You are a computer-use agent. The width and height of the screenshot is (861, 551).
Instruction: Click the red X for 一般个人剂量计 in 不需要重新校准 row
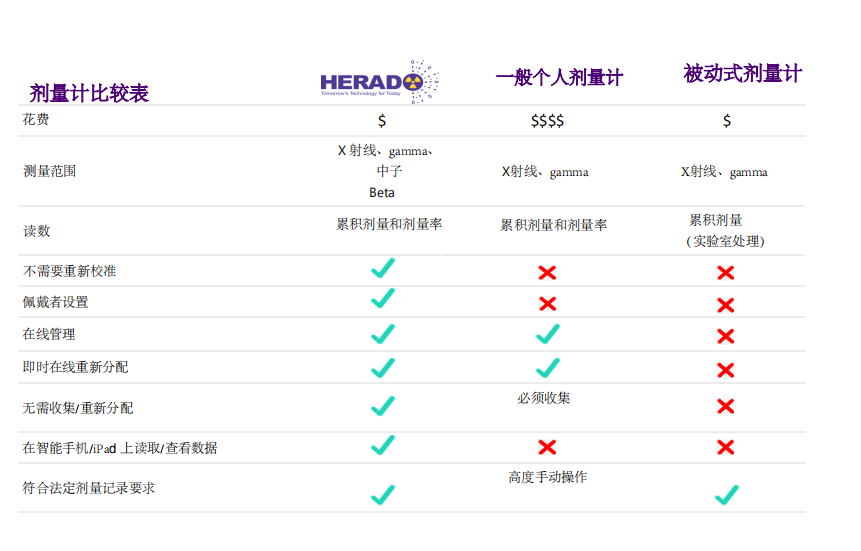547,272
